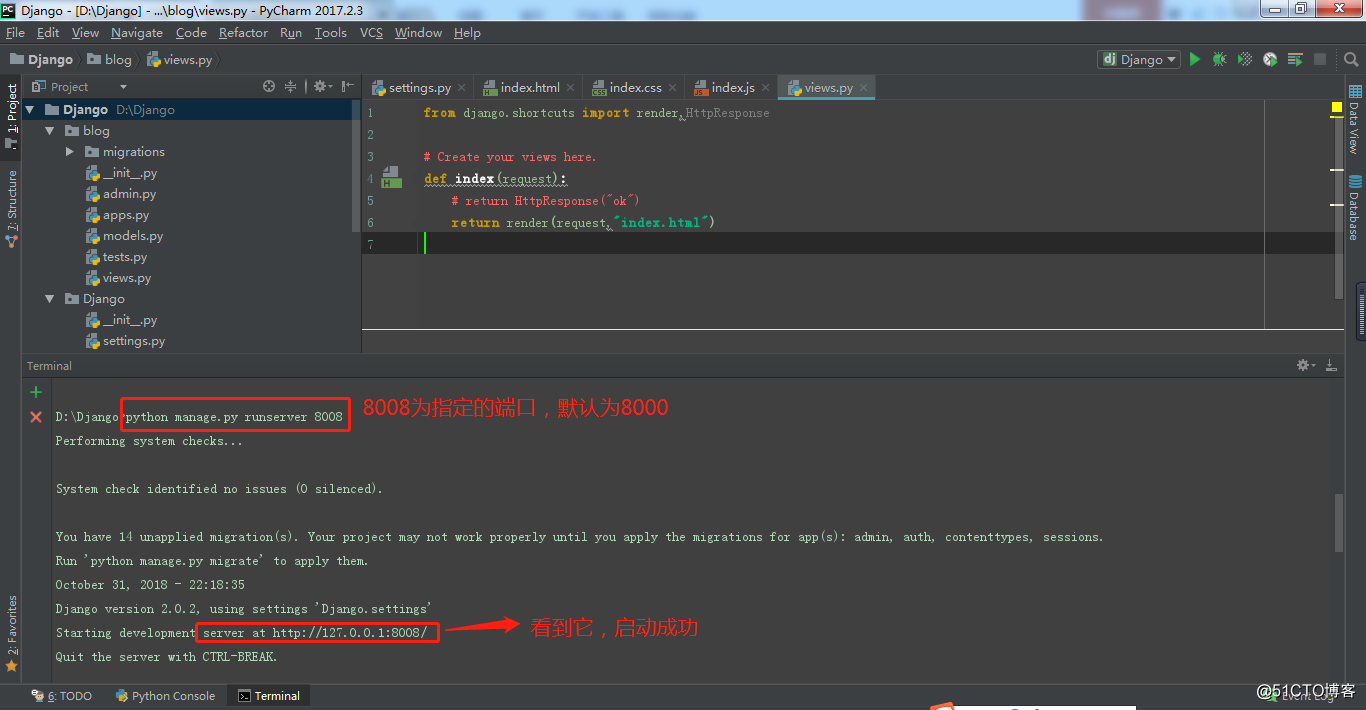Open the Data View side panel
The height and width of the screenshot is (710, 1366).
pyautogui.click(x=1355, y=120)
